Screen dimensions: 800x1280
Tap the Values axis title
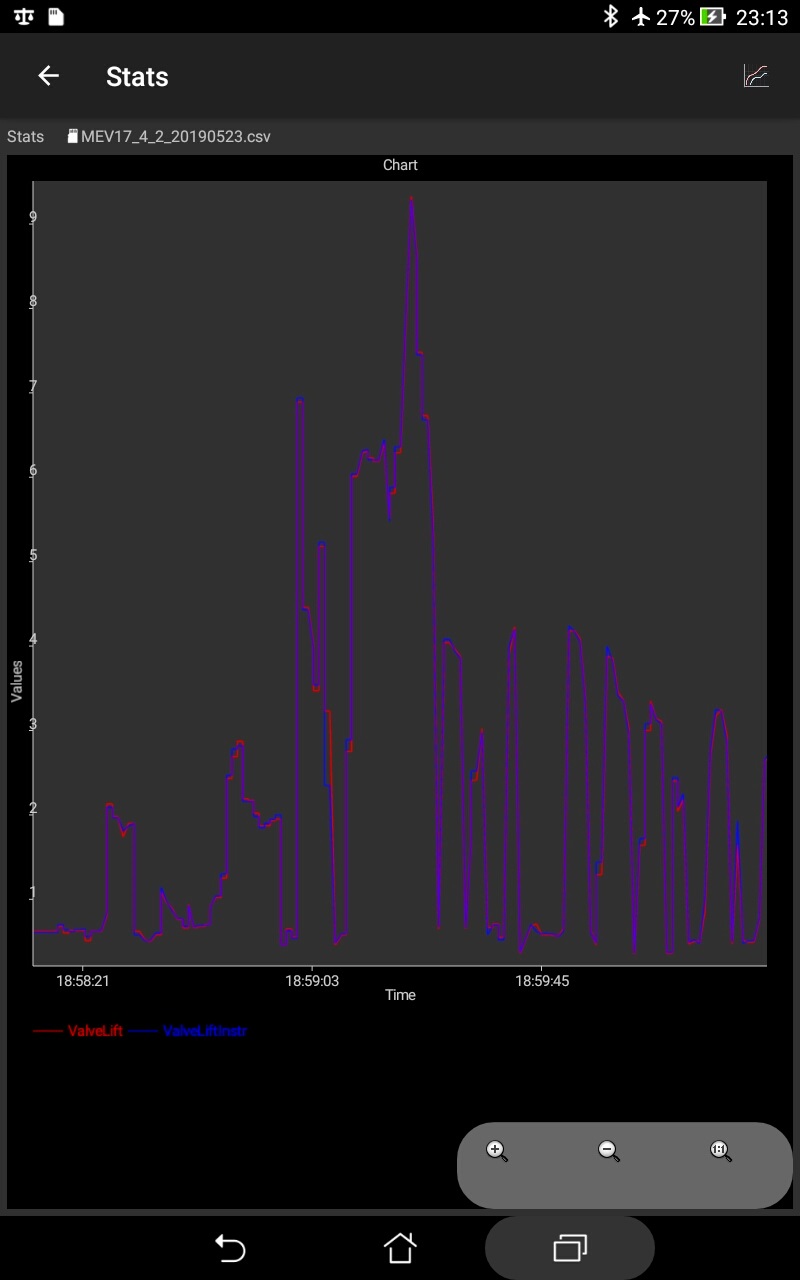click(17, 681)
